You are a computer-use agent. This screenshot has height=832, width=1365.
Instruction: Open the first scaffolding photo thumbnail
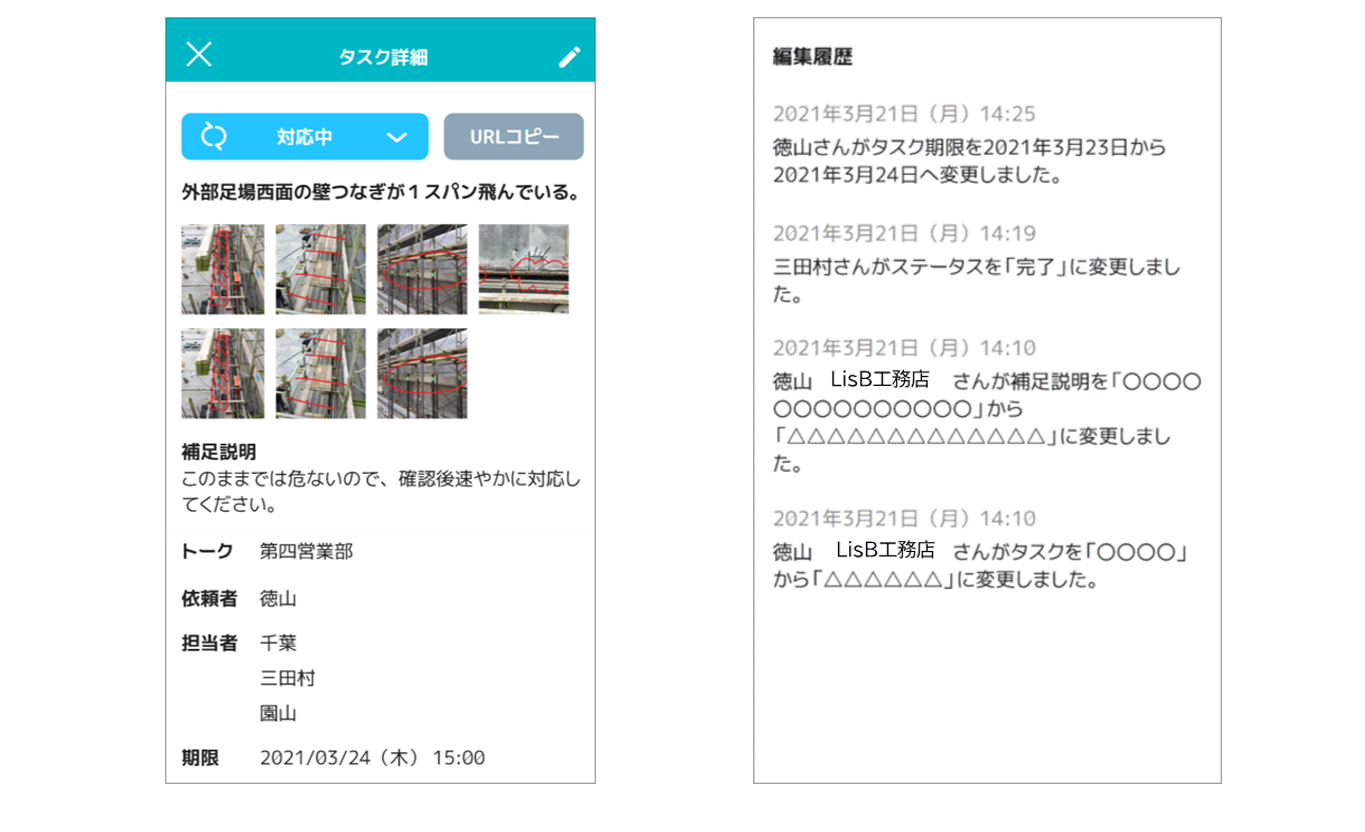[x=222, y=270]
